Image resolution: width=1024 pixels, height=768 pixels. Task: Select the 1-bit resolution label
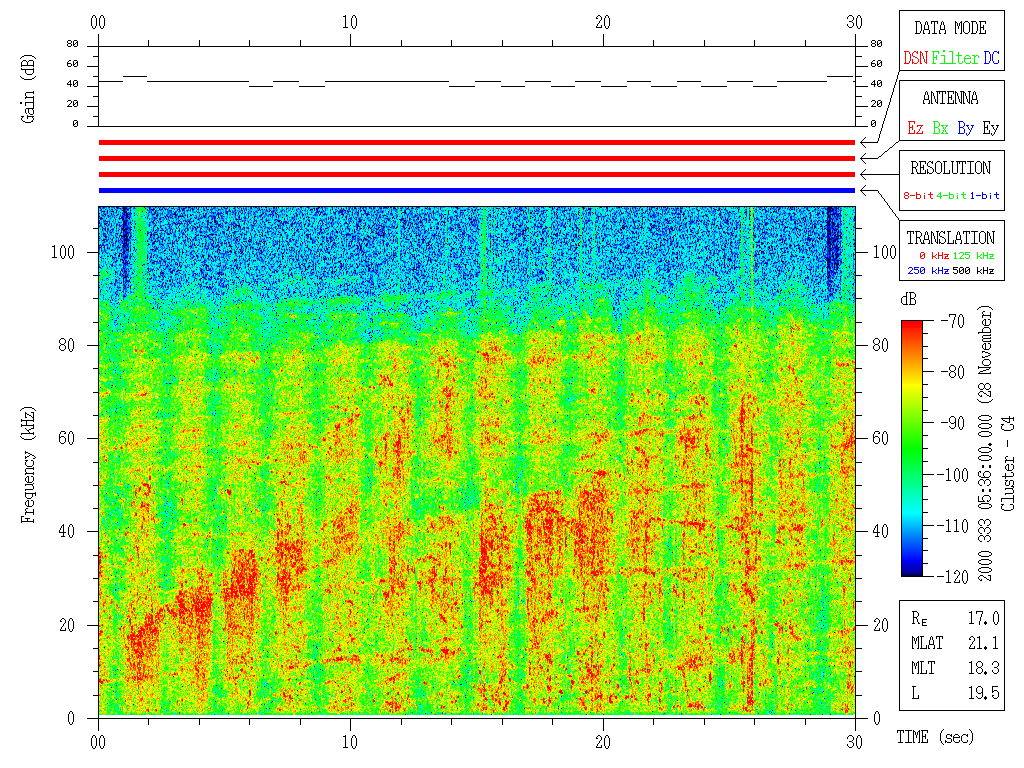[x=985, y=196]
